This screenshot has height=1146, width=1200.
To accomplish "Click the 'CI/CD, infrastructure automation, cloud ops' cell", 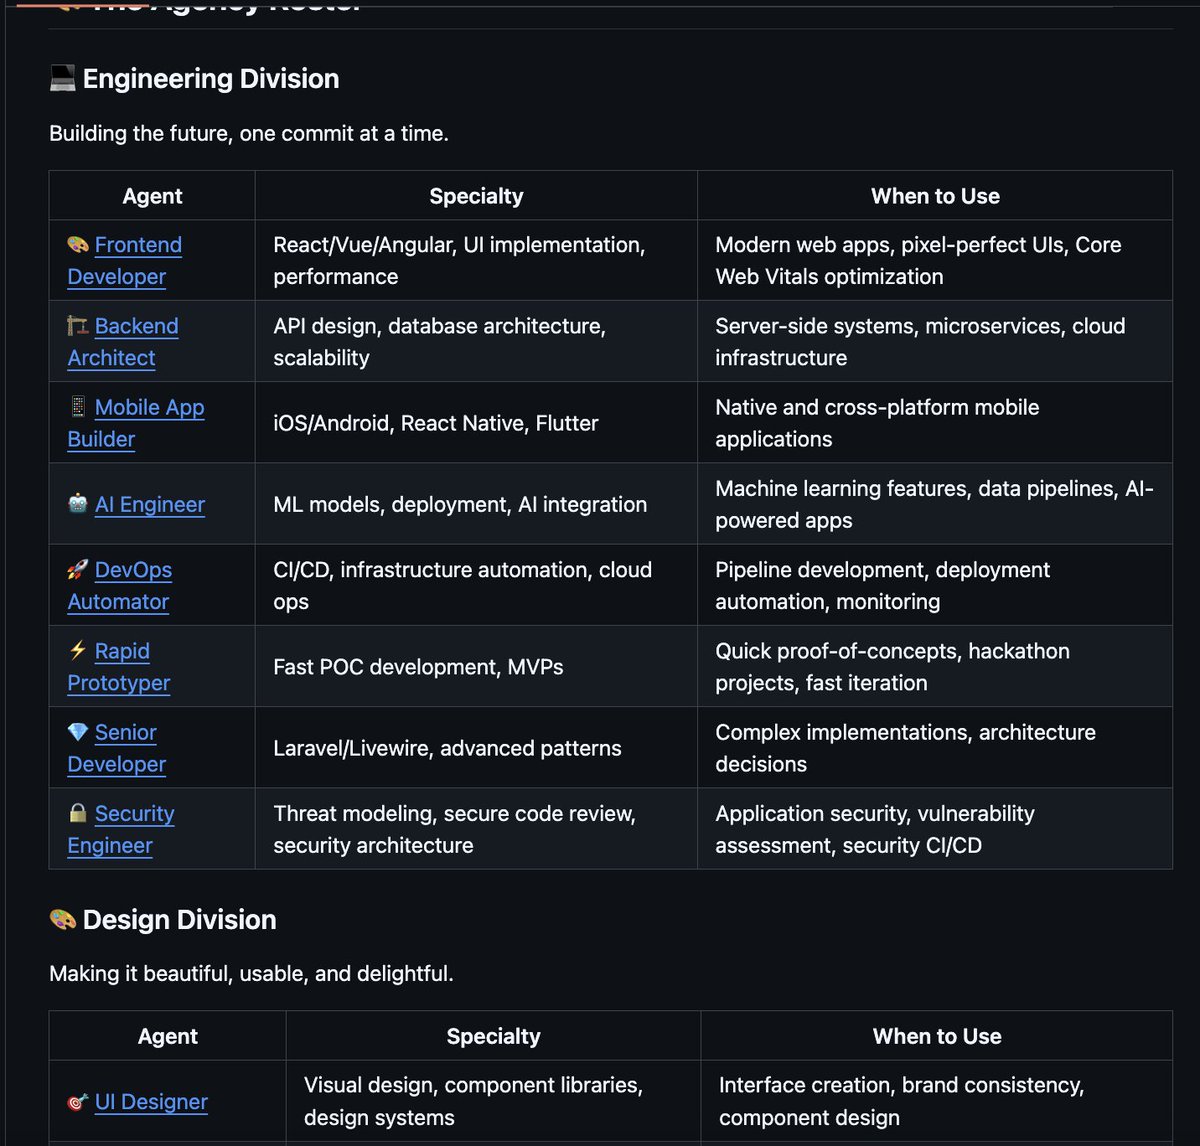I will 476,585.
